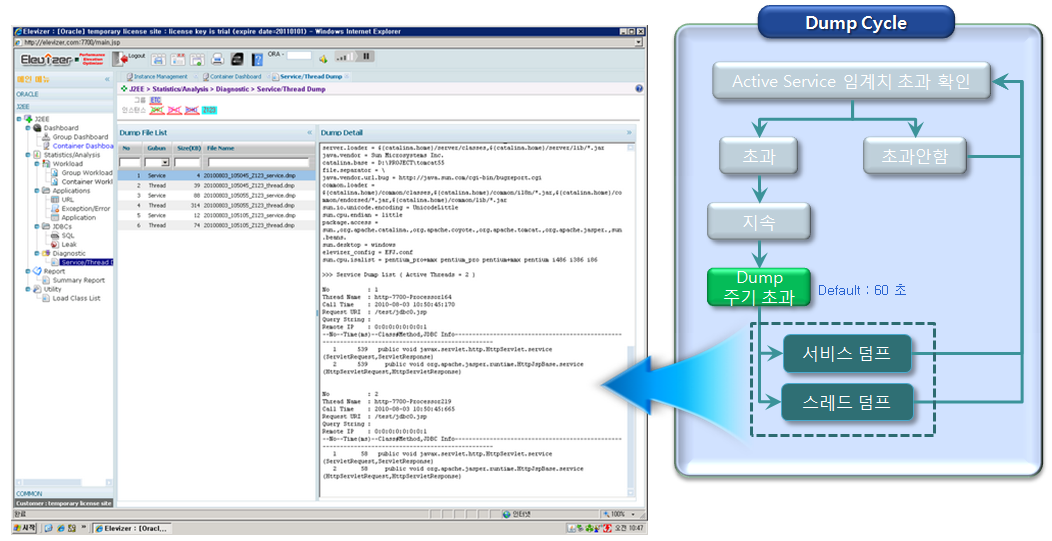The height and width of the screenshot is (541, 1052).
Task: Click the Diagnostic folder icon
Action: tap(46, 253)
